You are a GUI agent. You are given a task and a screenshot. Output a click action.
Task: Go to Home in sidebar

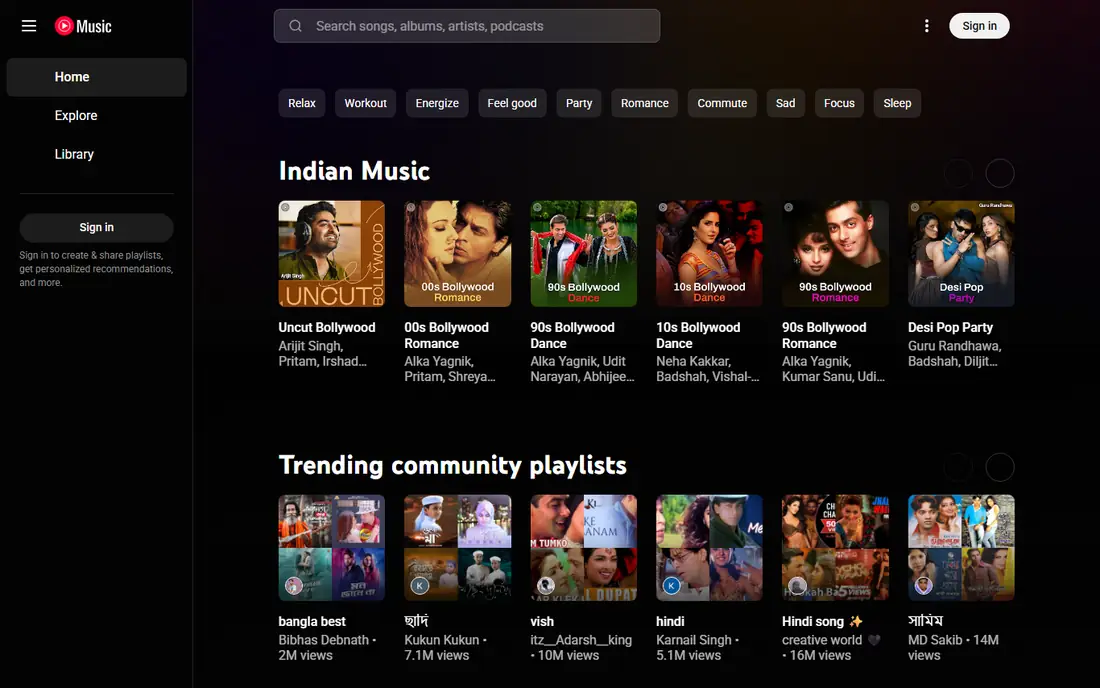click(96, 77)
